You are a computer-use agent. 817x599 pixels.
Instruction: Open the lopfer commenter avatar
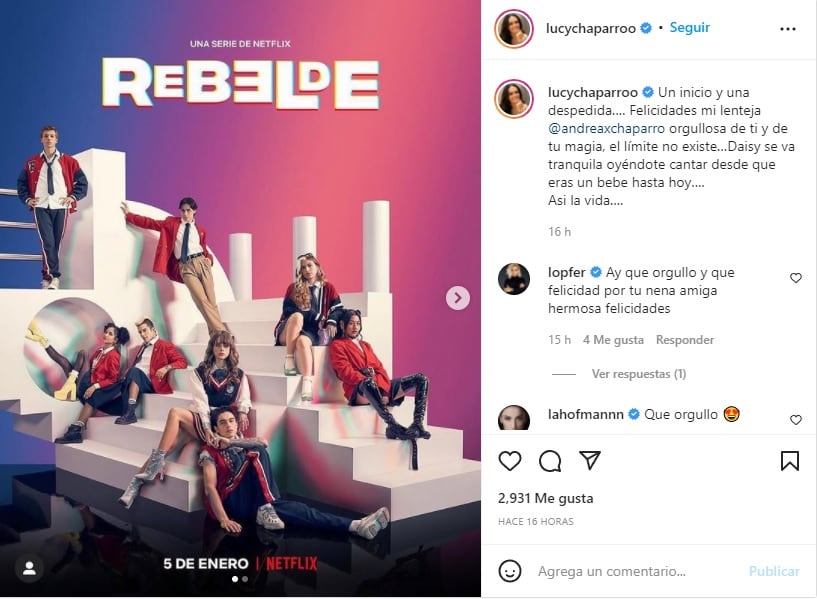coord(514,279)
